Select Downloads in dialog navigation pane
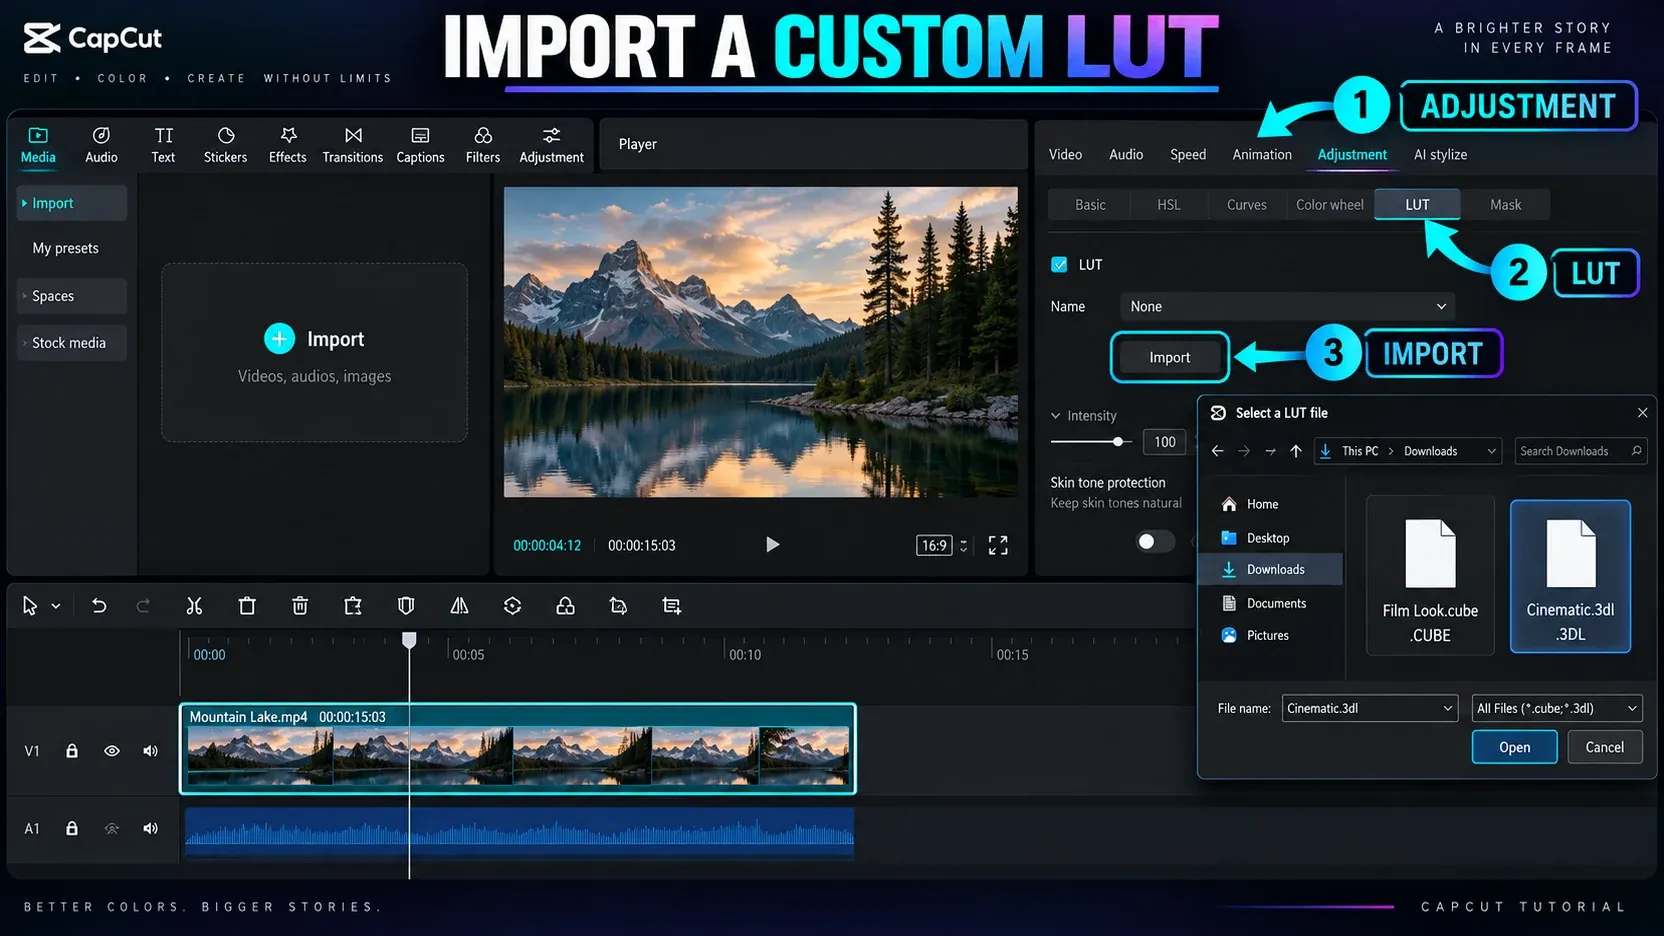This screenshot has width=1664, height=936. (1270, 569)
